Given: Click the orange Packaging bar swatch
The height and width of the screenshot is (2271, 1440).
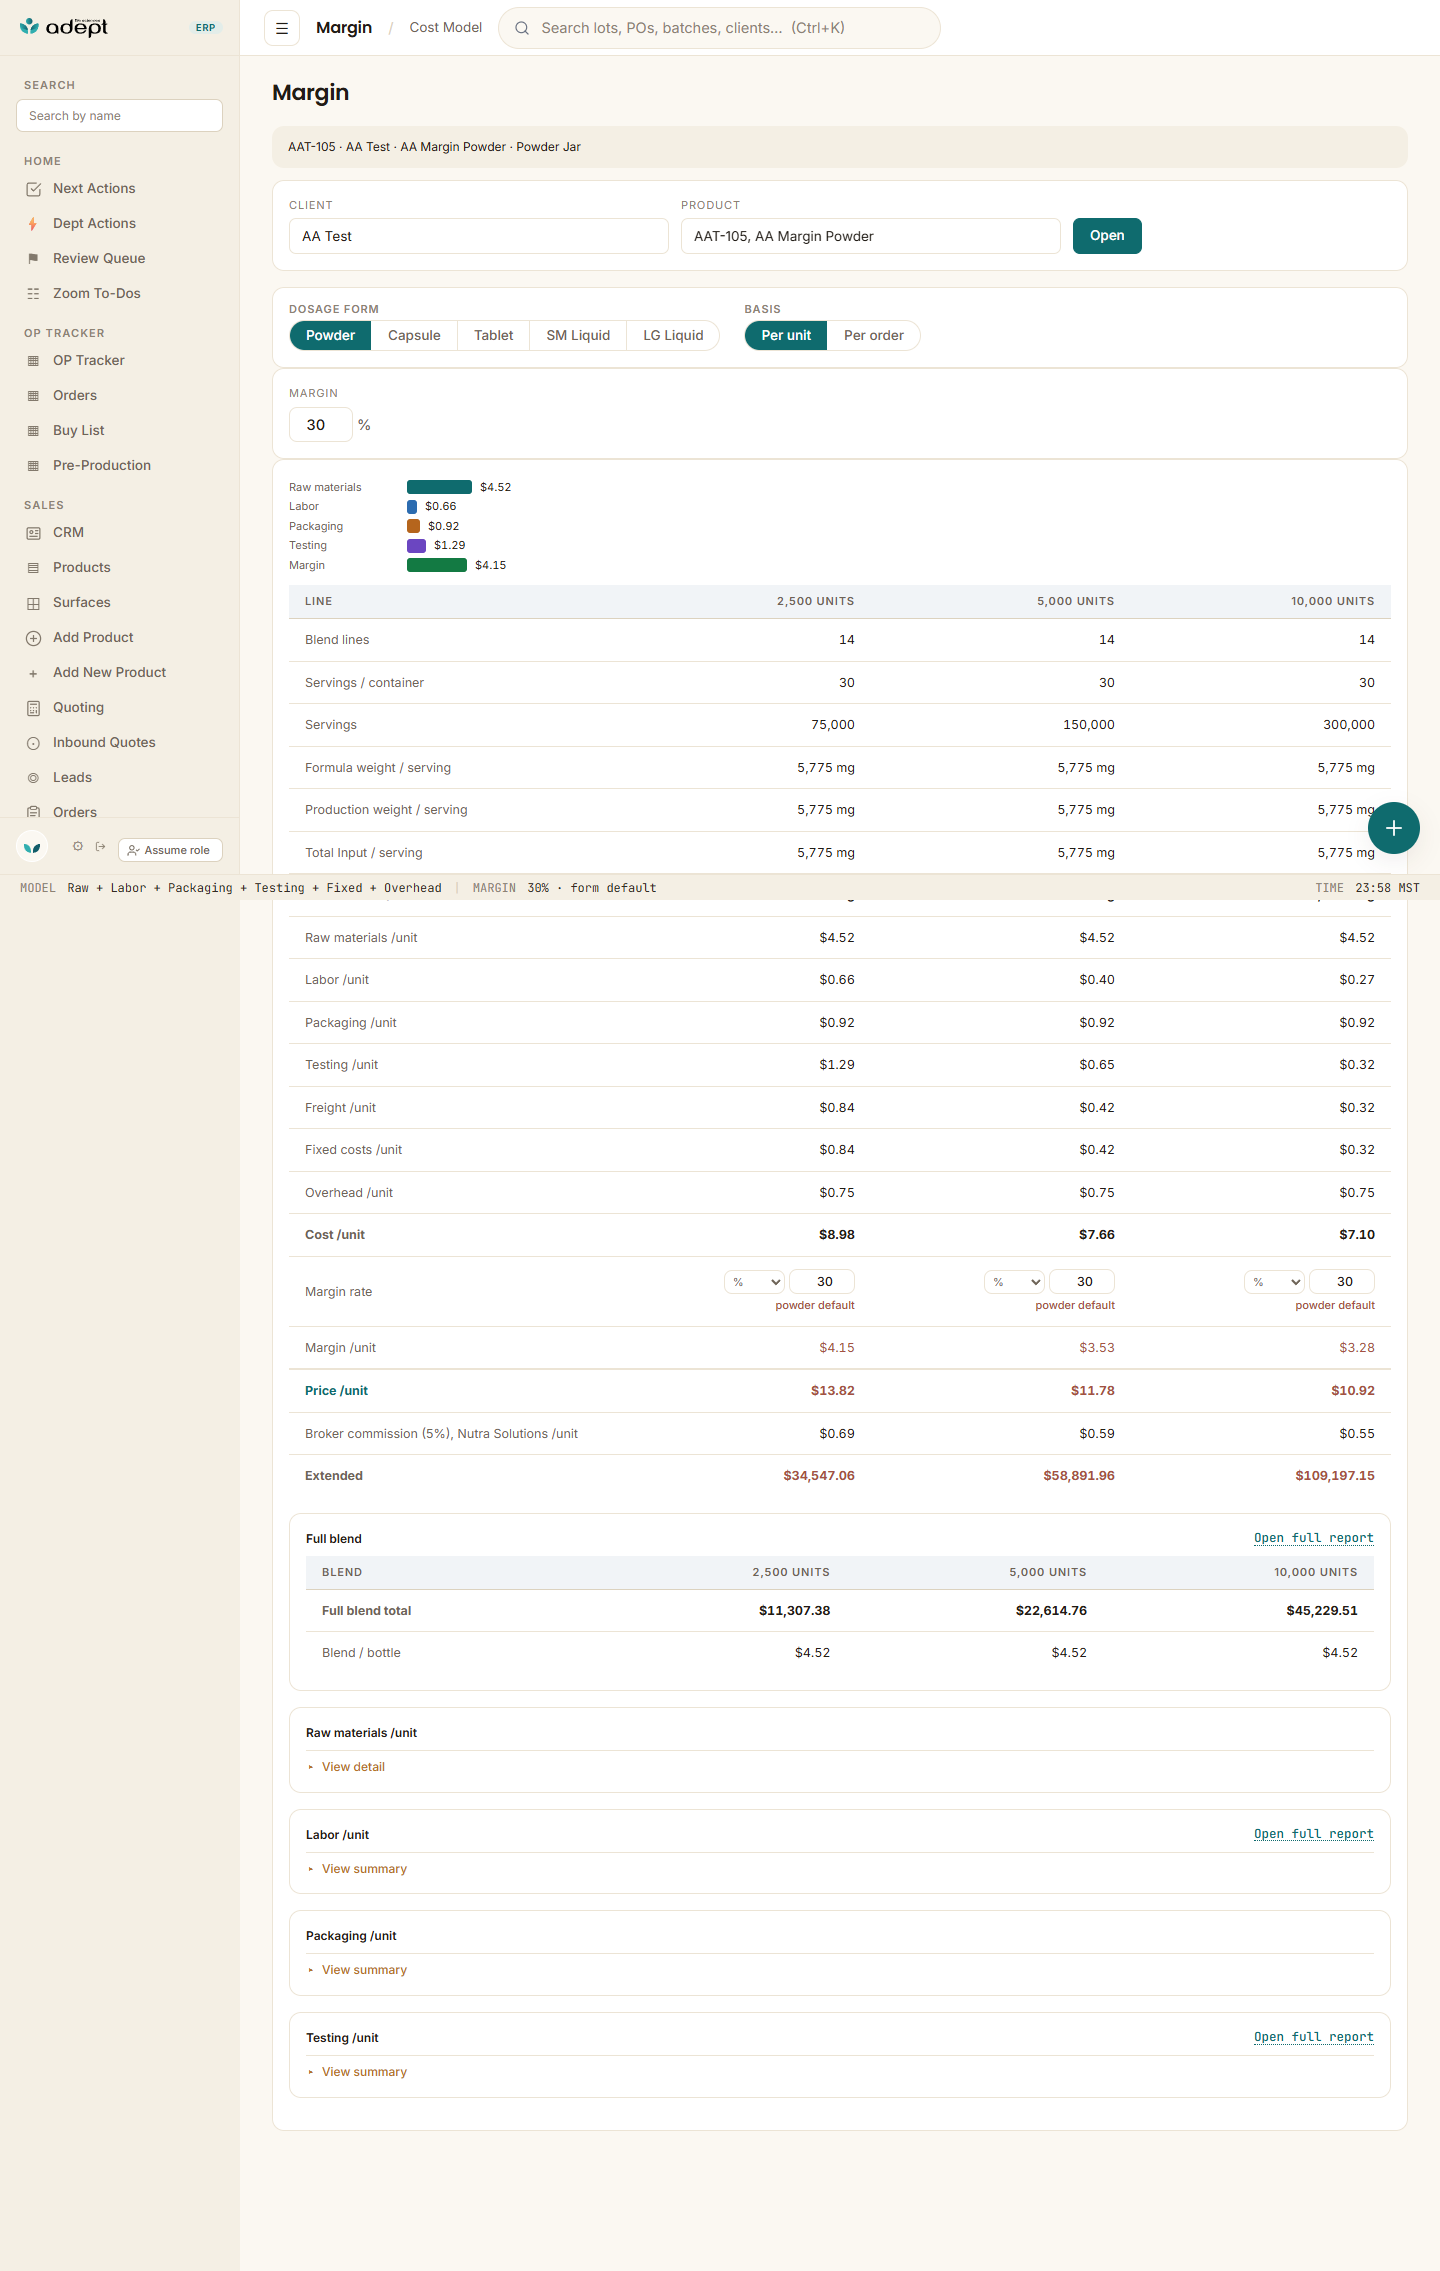Looking at the screenshot, I should click(413, 526).
